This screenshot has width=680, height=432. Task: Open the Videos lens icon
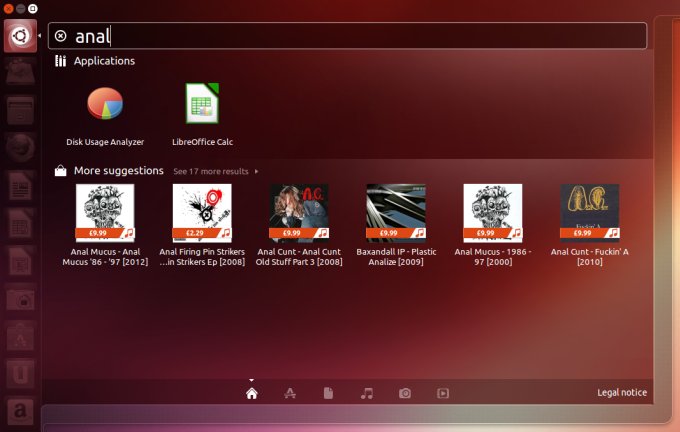(x=442, y=393)
